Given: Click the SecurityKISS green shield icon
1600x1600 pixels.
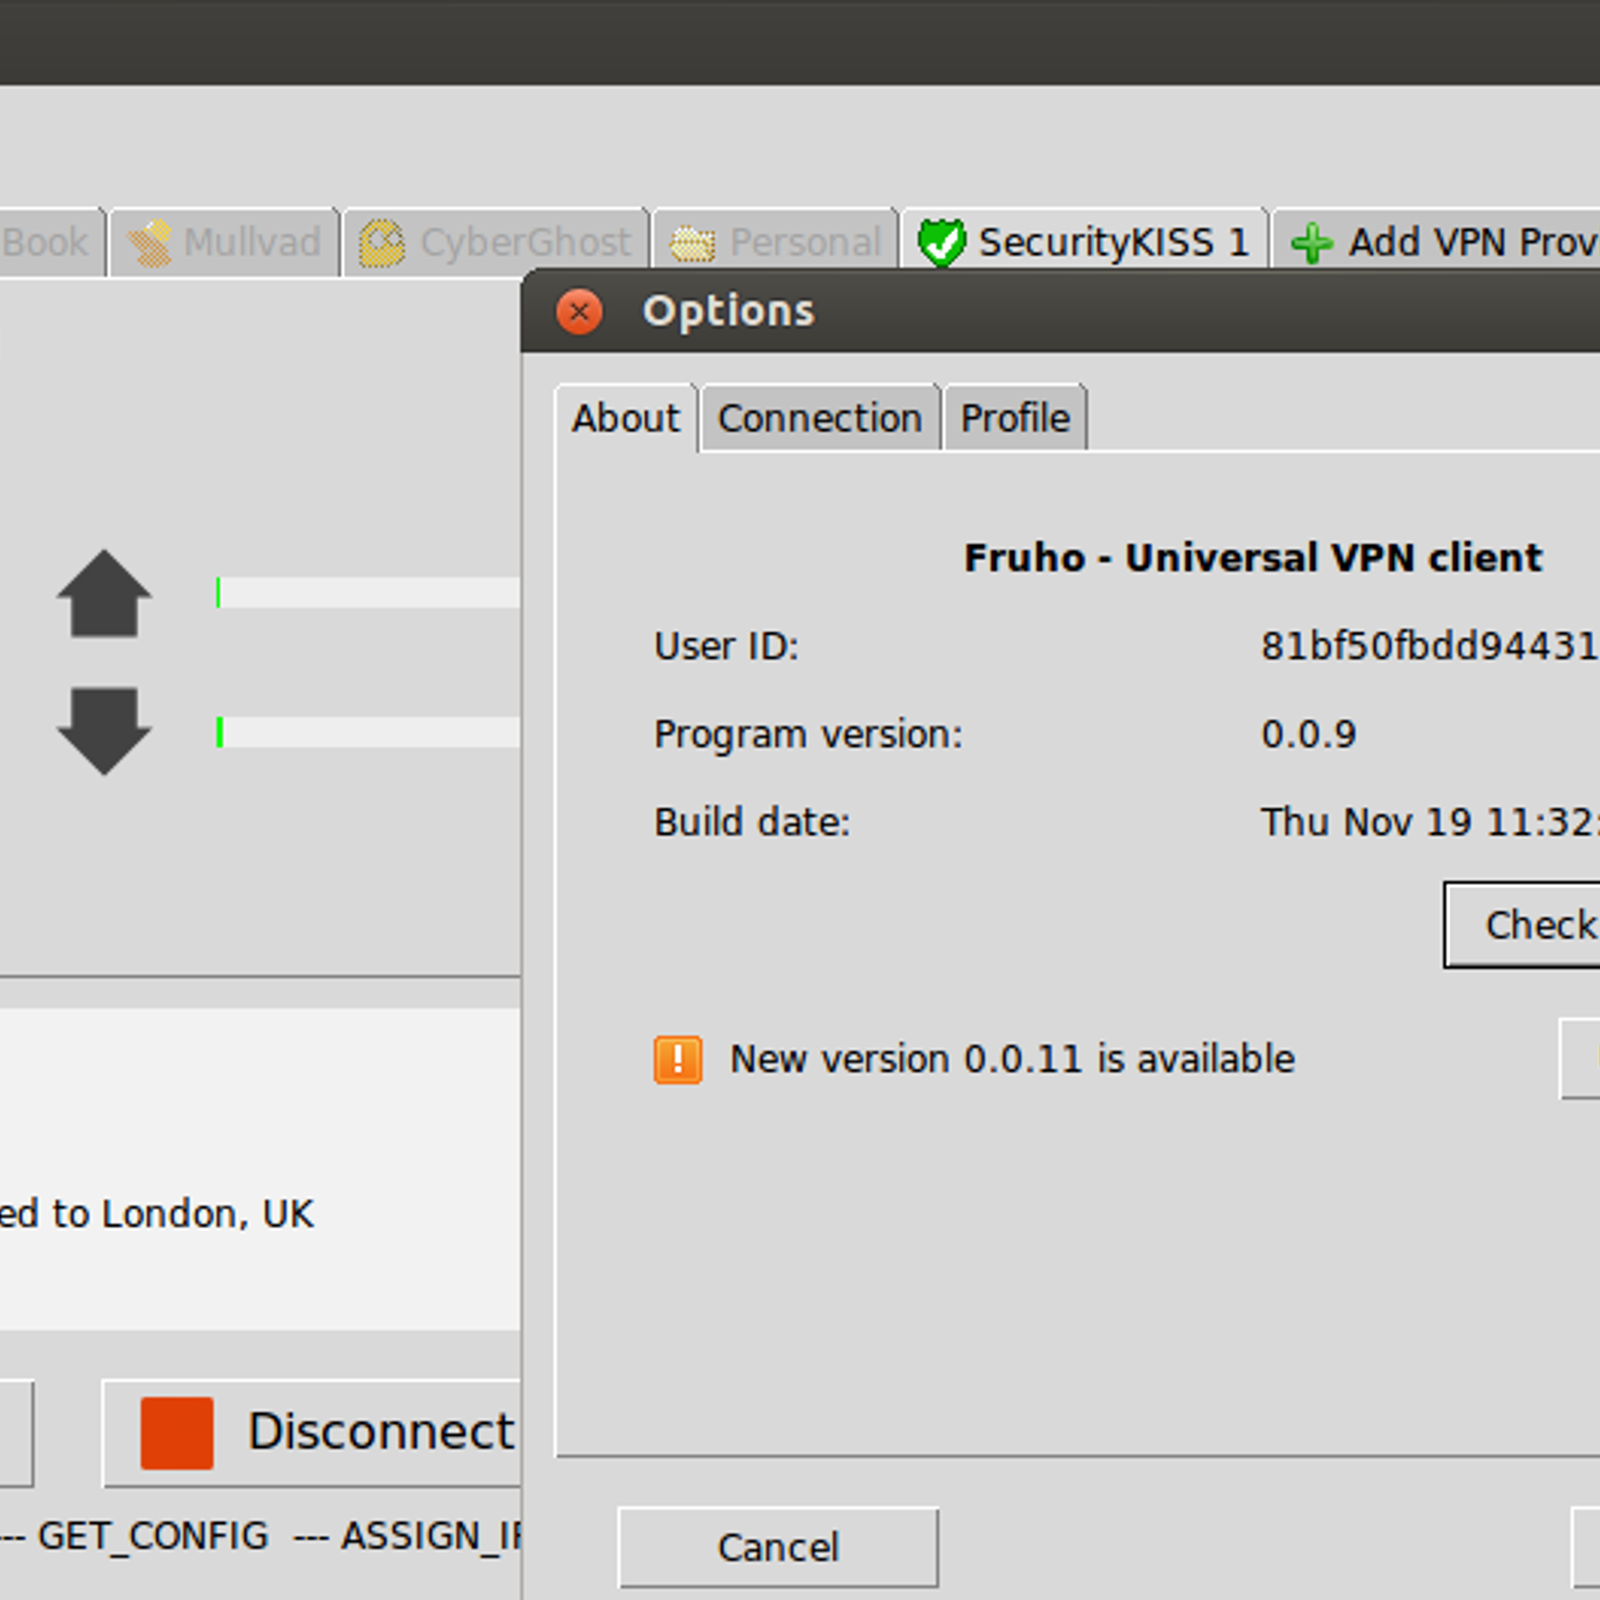Looking at the screenshot, I should [941, 243].
